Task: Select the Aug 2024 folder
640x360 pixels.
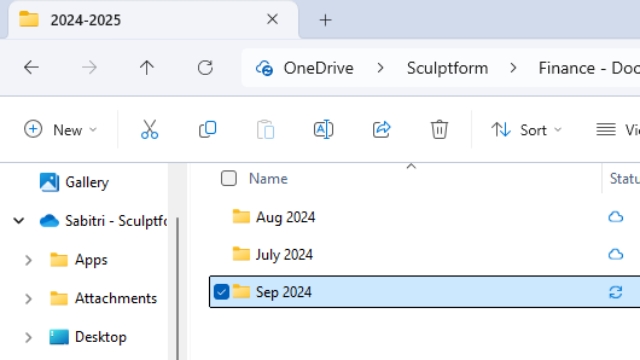Action: (285, 217)
